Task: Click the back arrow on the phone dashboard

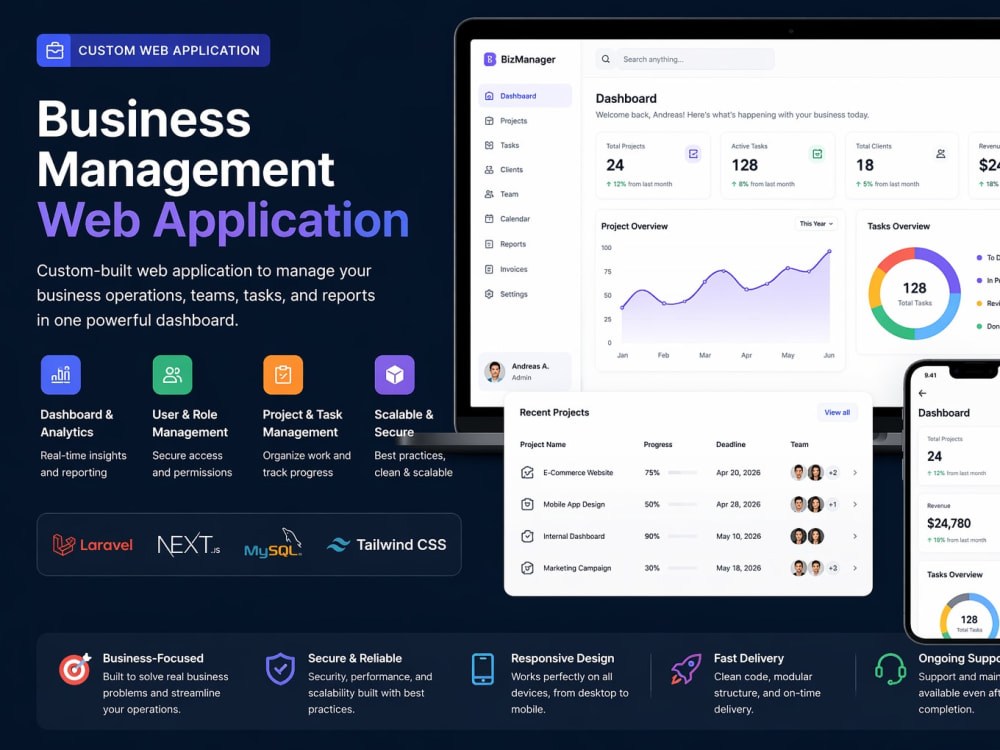Action: click(x=922, y=393)
